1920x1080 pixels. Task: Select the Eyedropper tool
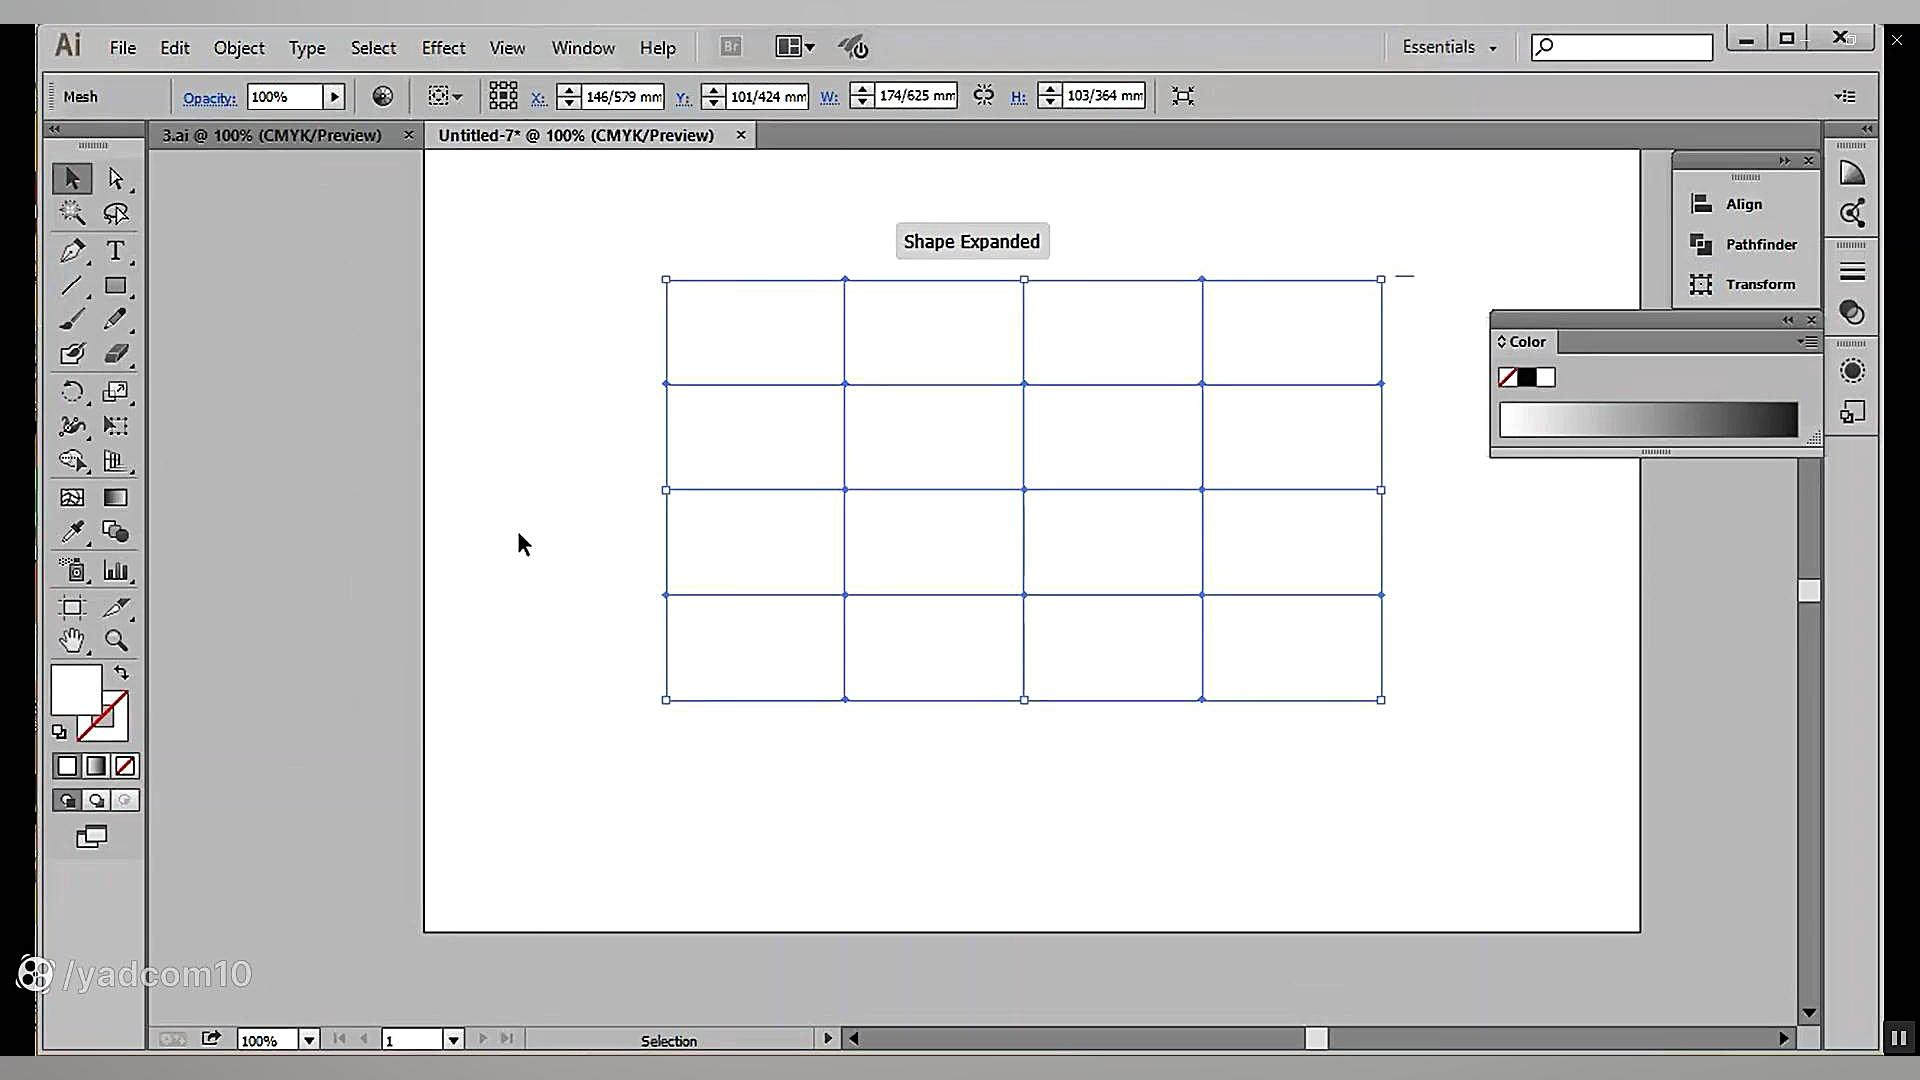point(72,532)
